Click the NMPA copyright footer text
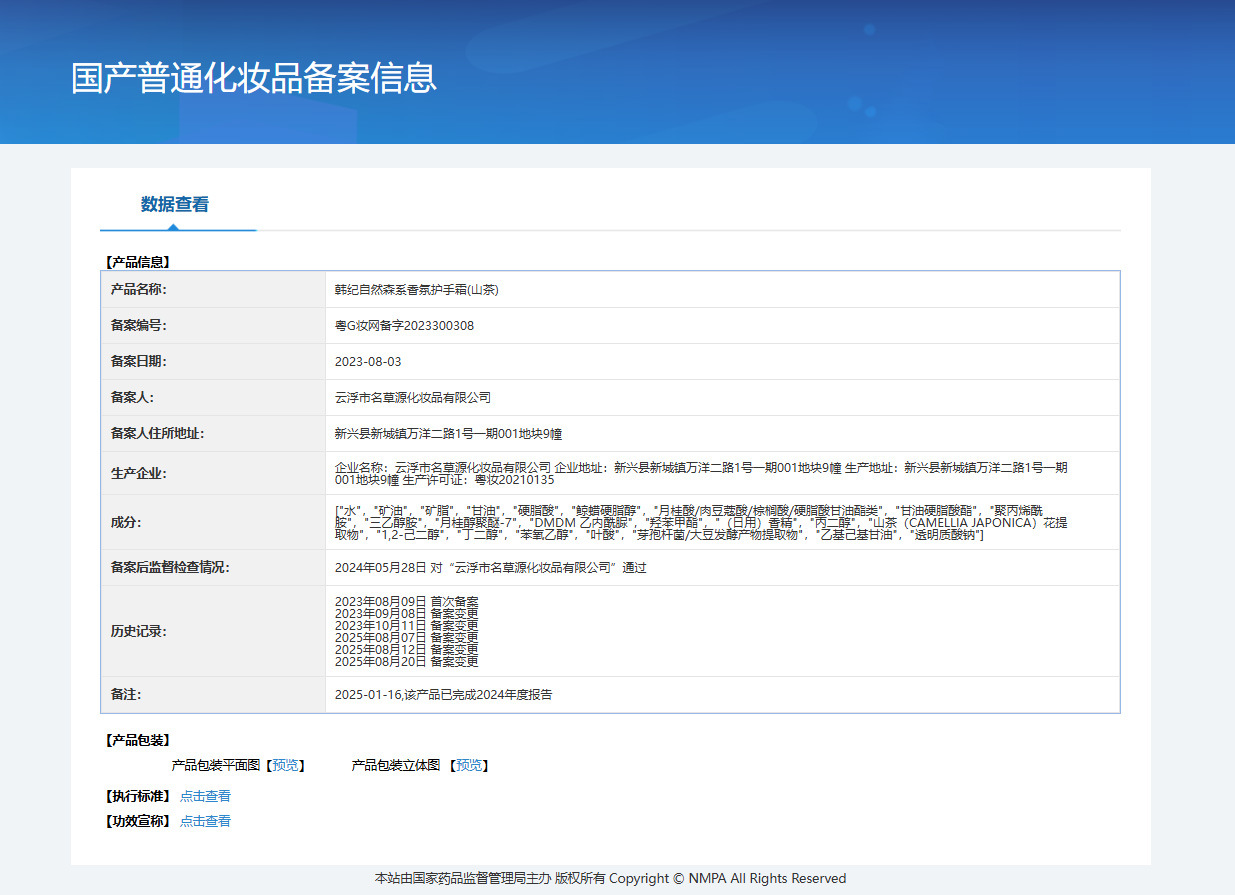The height and width of the screenshot is (895, 1235). (x=610, y=878)
